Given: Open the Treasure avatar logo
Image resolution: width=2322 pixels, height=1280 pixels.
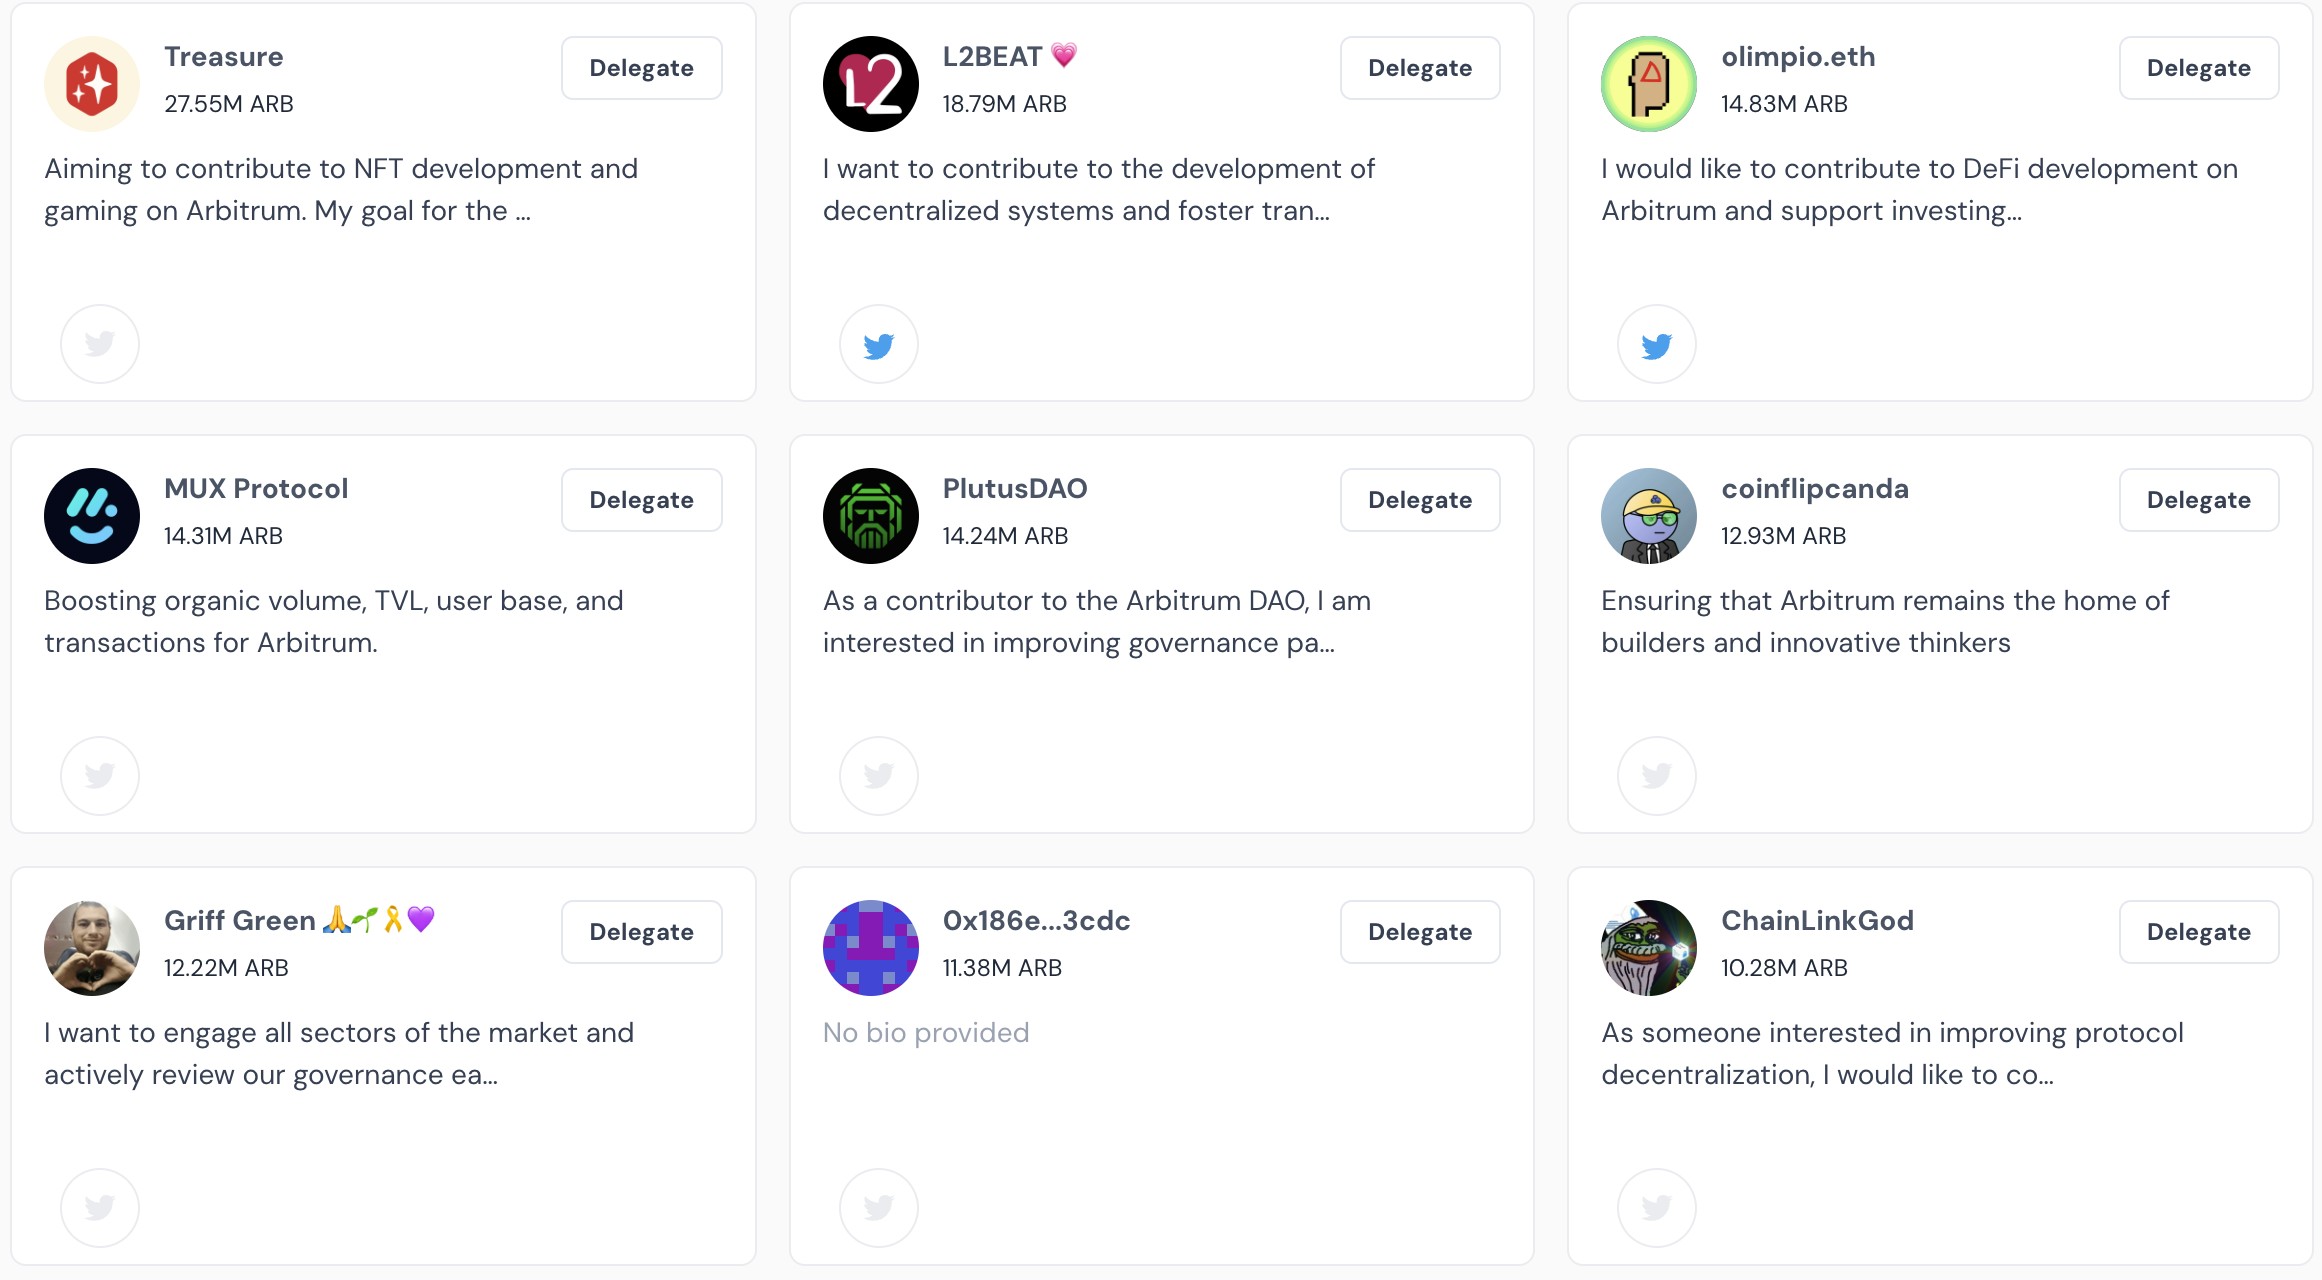Looking at the screenshot, I should (92, 84).
